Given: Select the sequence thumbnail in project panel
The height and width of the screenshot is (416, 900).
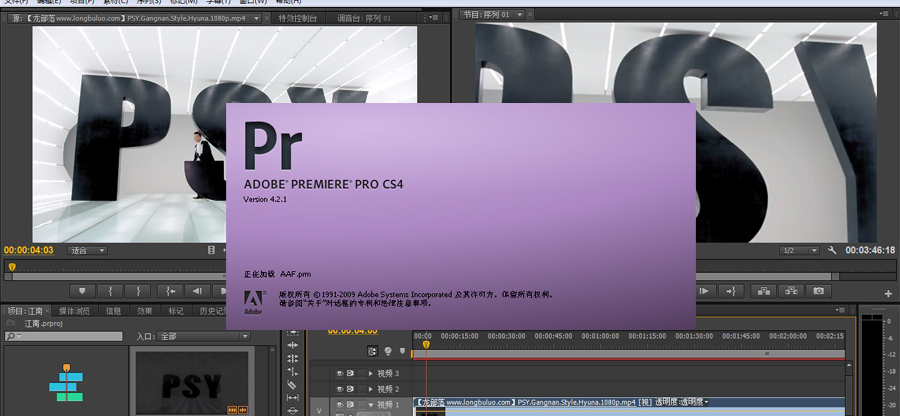Looking at the screenshot, I should point(66,382).
